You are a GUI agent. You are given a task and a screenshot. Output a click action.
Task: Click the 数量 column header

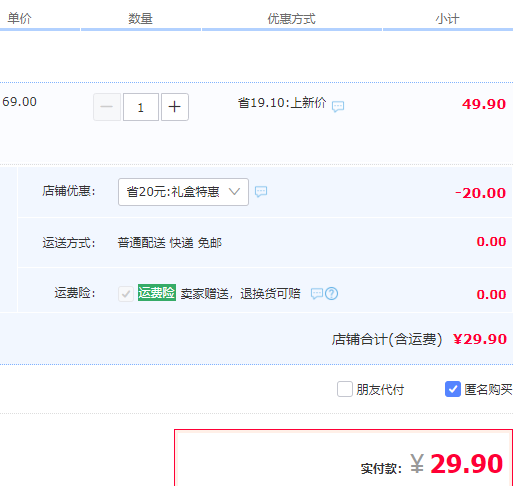tap(140, 19)
